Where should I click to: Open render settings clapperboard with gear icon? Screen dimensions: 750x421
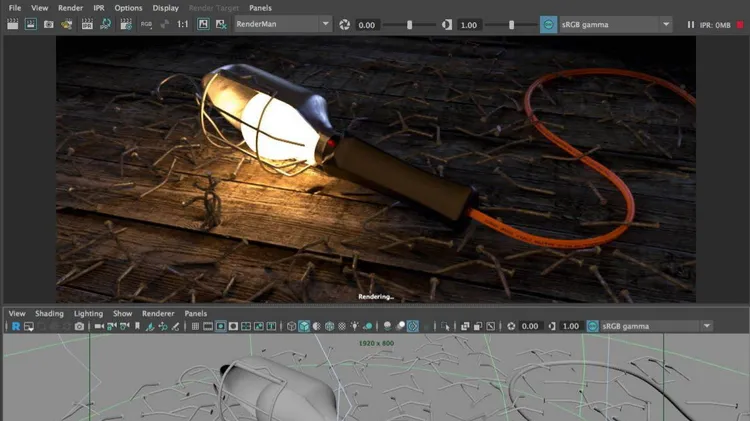(x=126, y=24)
